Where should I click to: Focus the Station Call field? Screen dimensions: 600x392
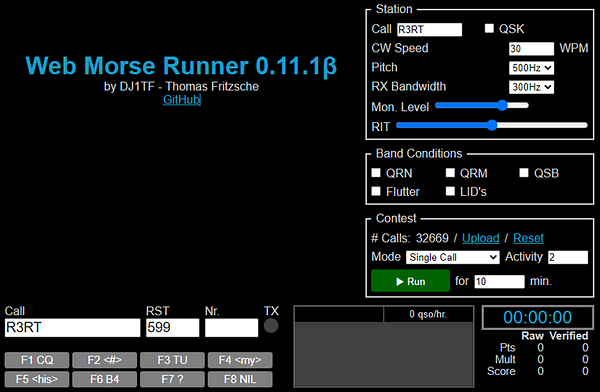(429, 29)
